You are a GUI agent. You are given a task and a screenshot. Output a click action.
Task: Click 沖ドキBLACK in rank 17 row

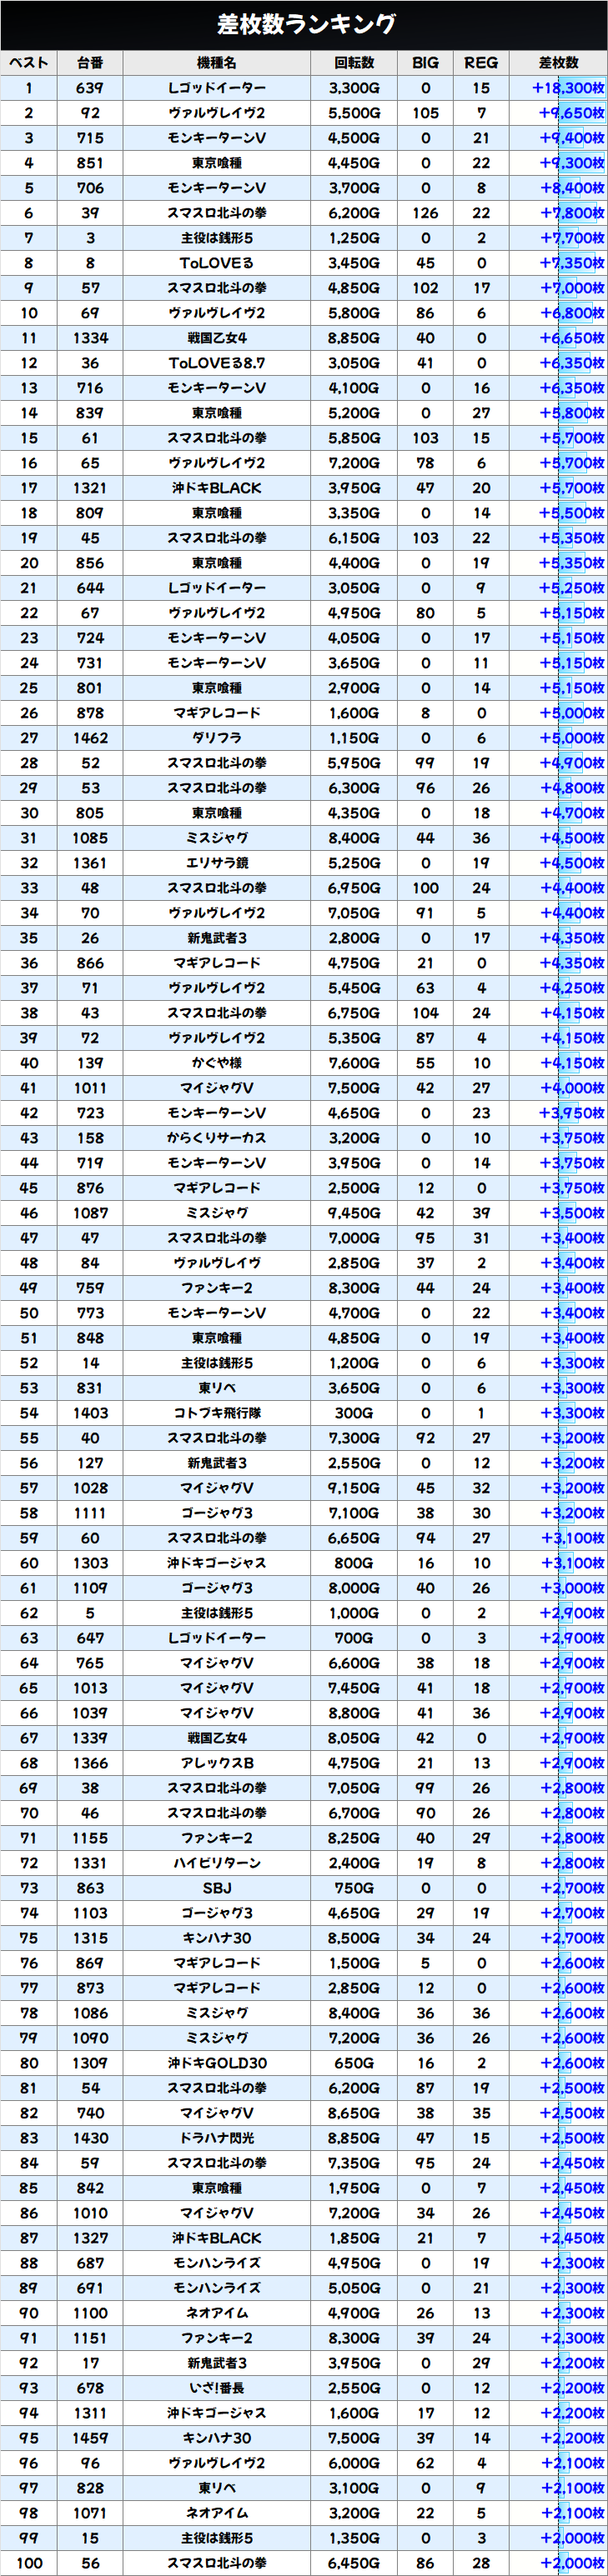pos(216,488)
